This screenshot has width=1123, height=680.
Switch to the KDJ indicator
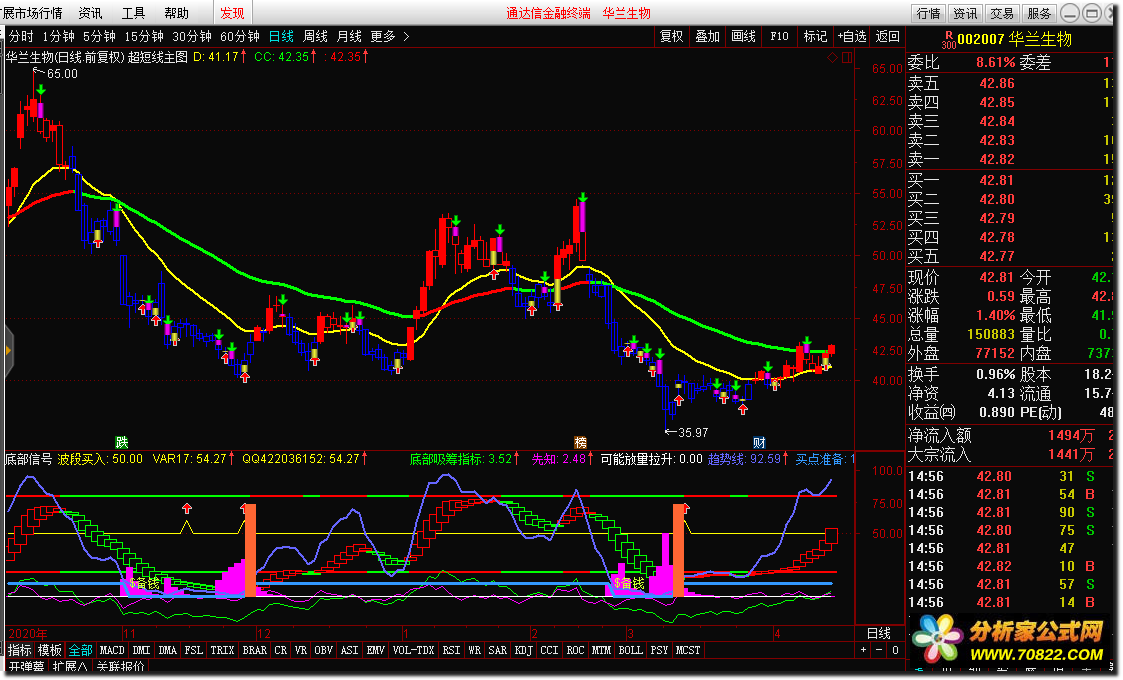click(524, 650)
